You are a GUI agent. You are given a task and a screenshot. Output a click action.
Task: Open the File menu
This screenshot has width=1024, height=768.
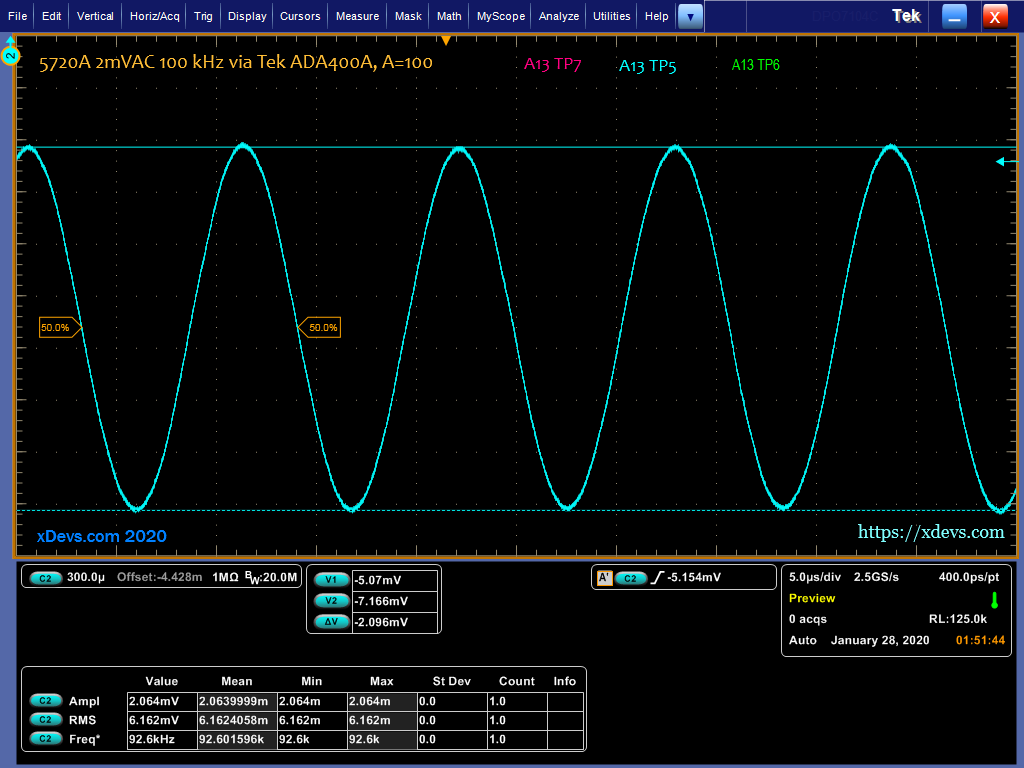[x=17, y=16]
